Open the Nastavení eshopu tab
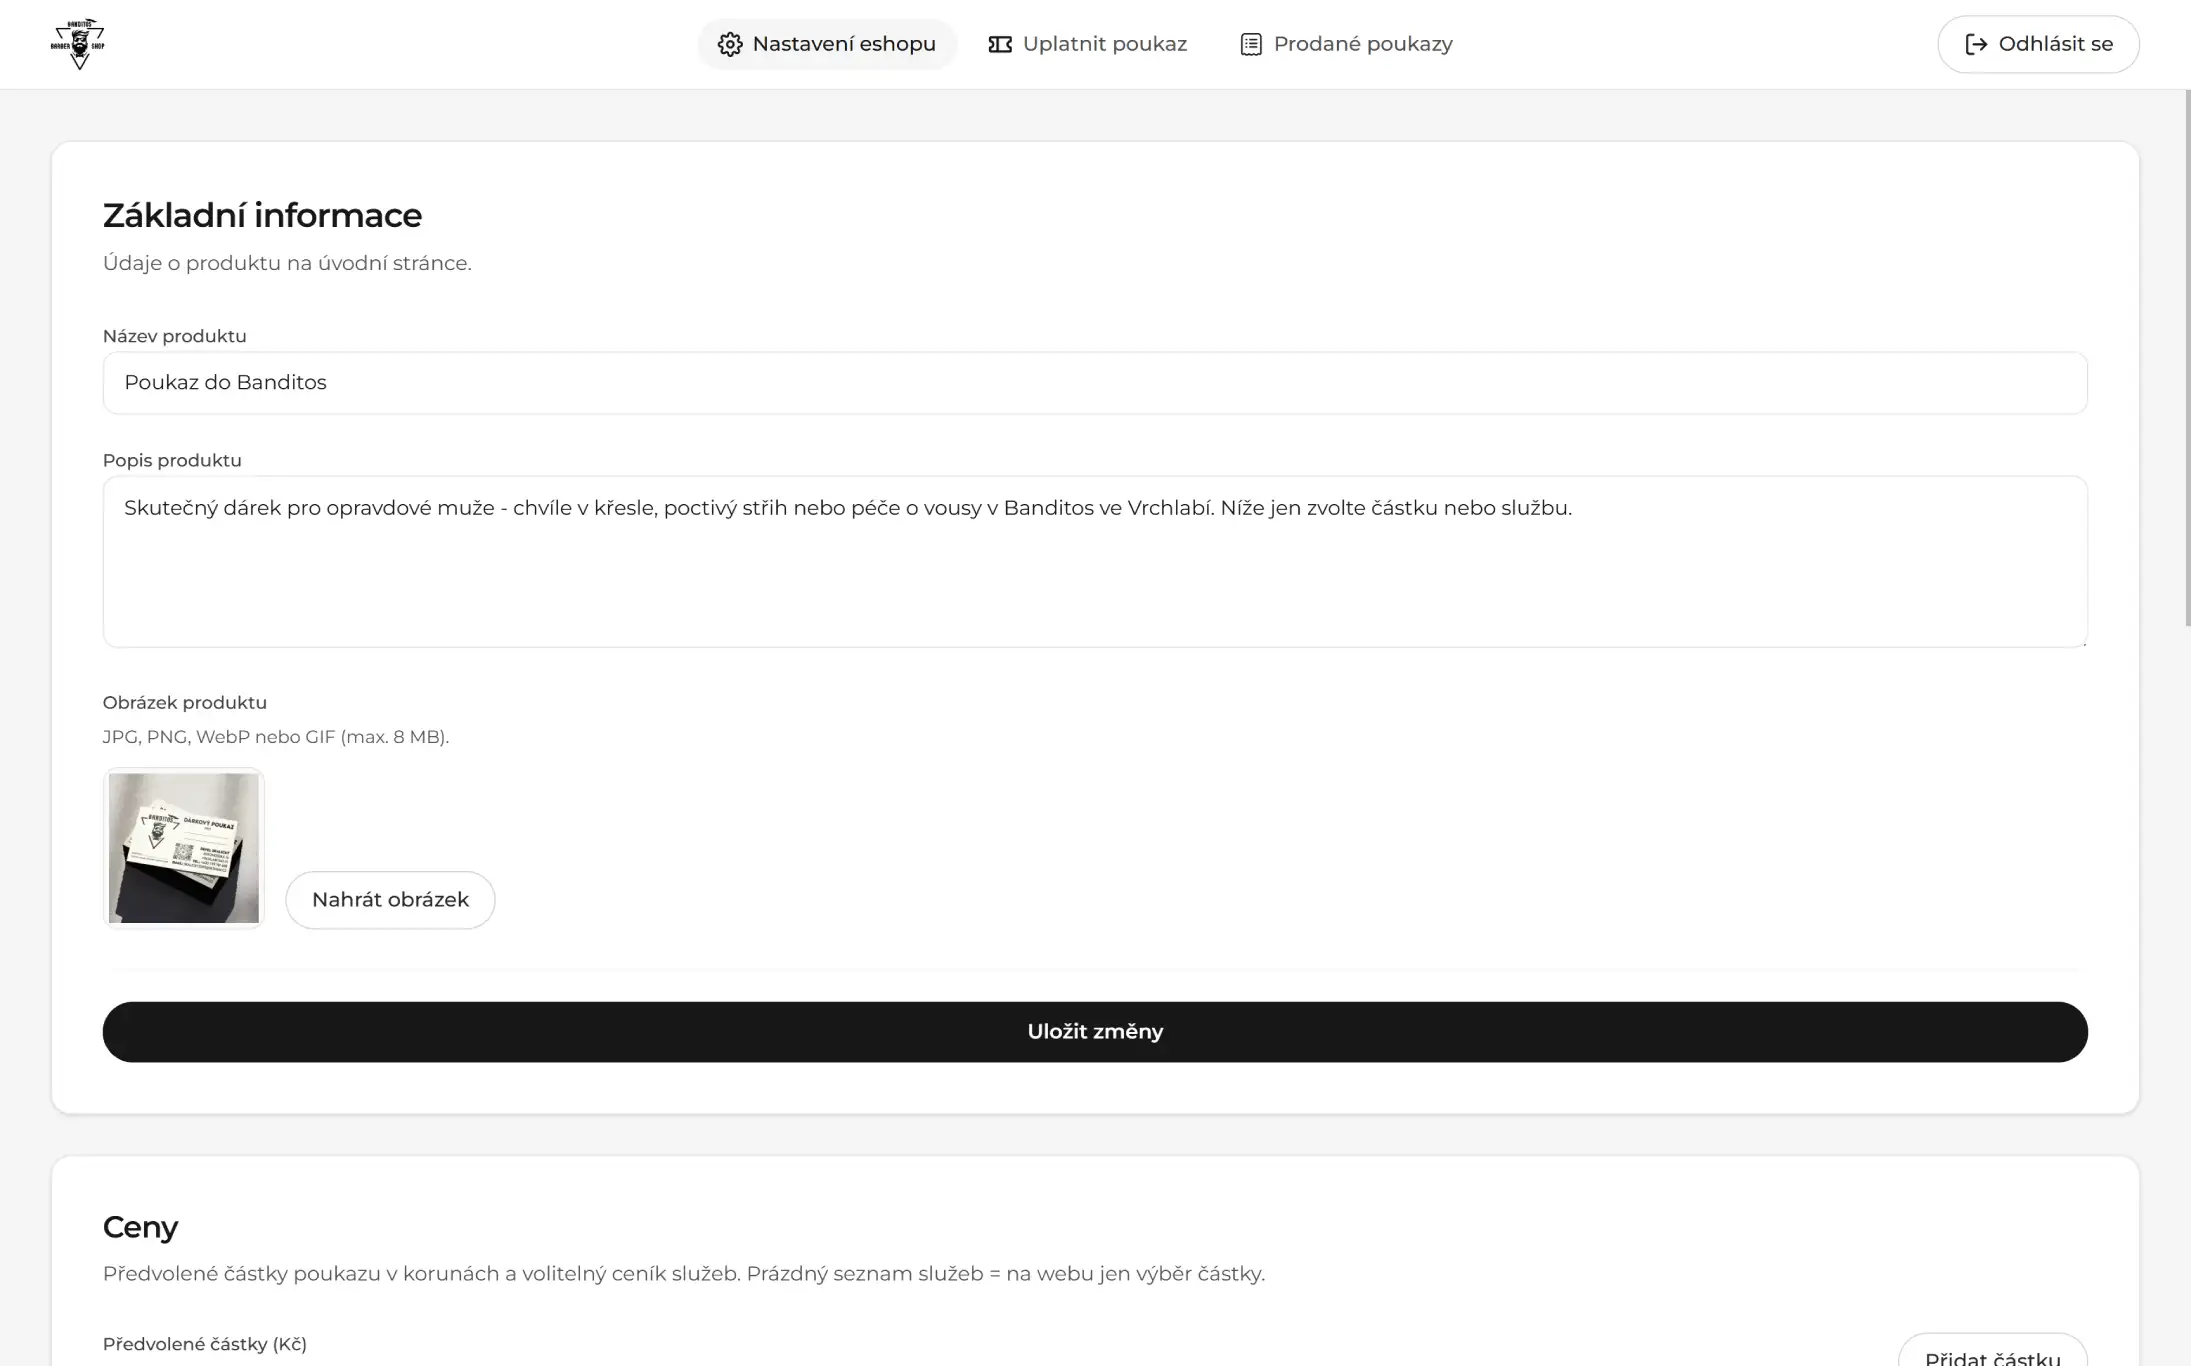 pyautogui.click(x=843, y=44)
